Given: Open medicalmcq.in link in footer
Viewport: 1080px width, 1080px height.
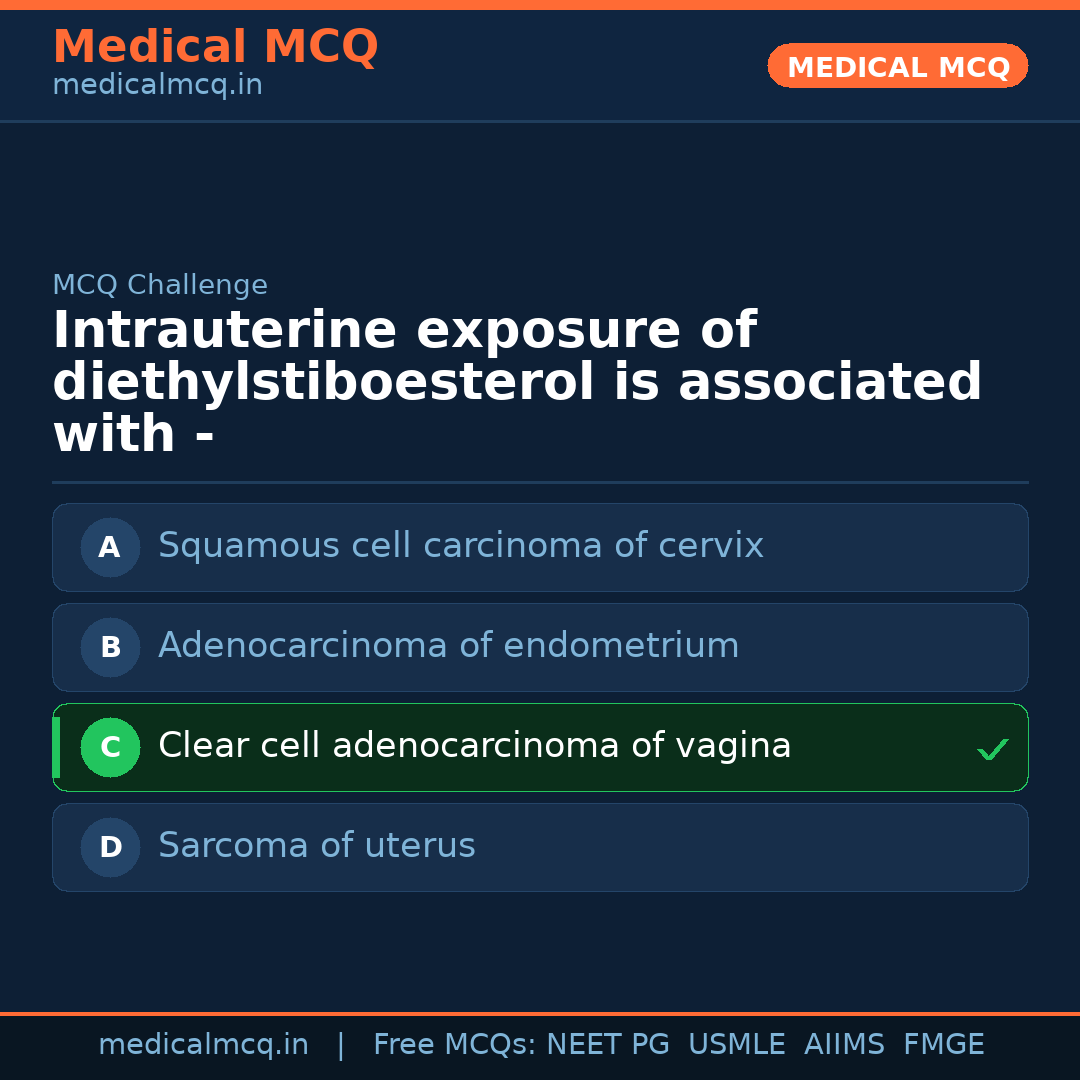Looking at the screenshot, I should click(x=203, y=1045).
